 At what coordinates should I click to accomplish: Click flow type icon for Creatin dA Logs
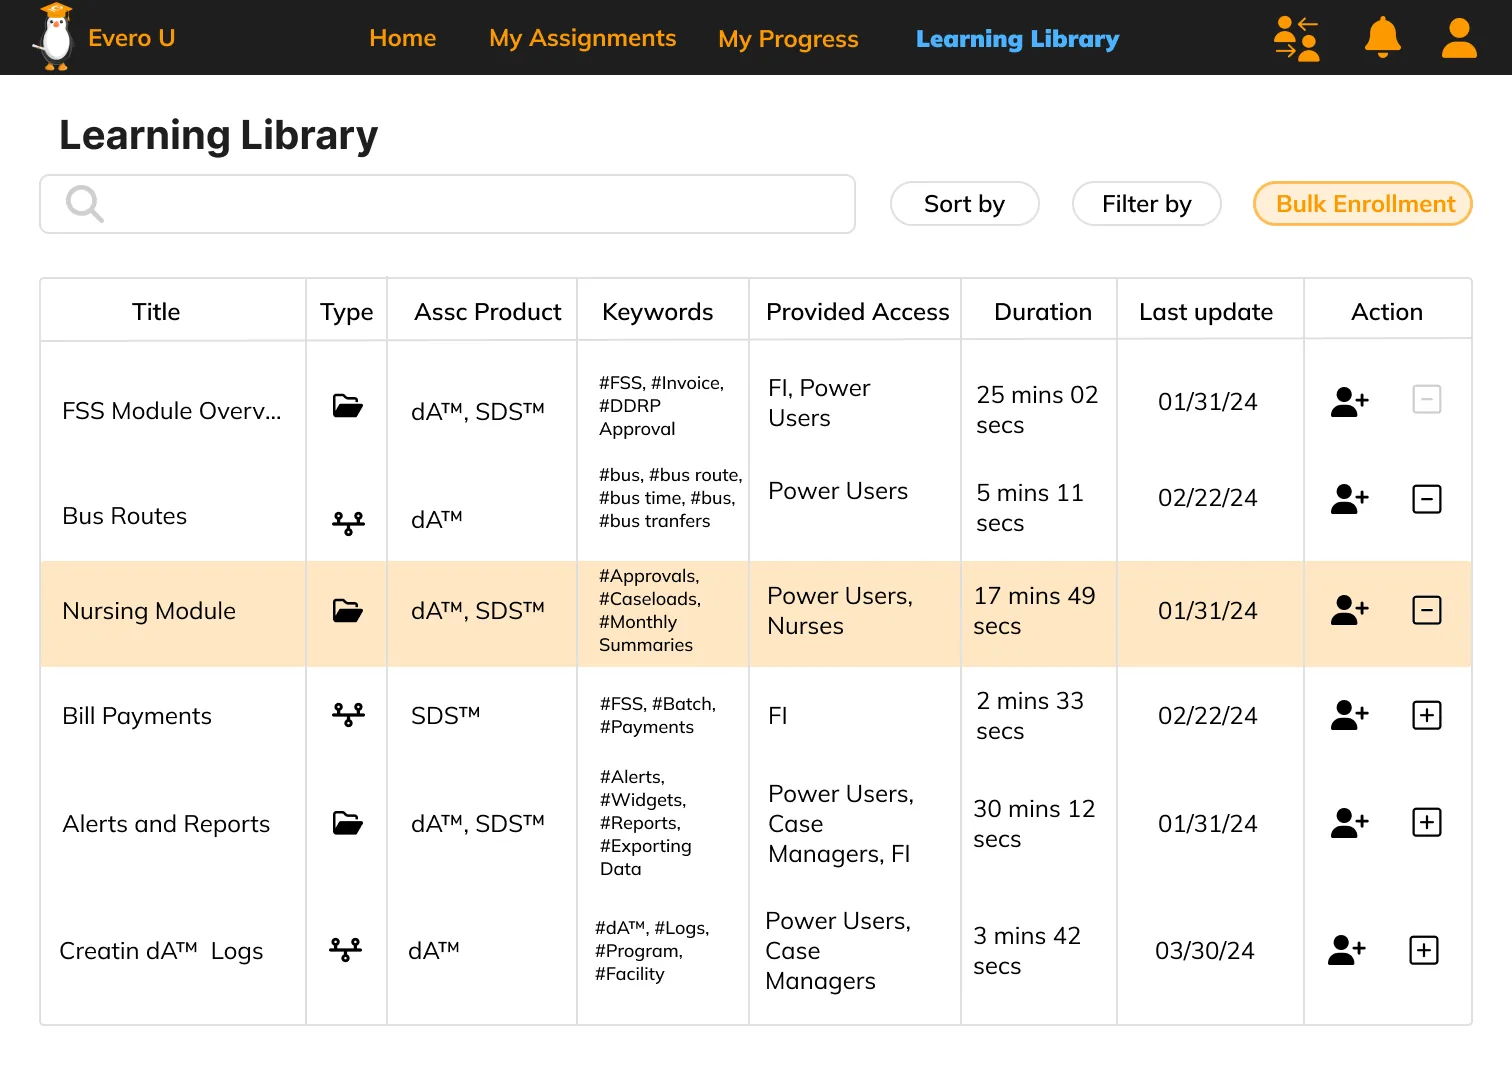point(345,949)
